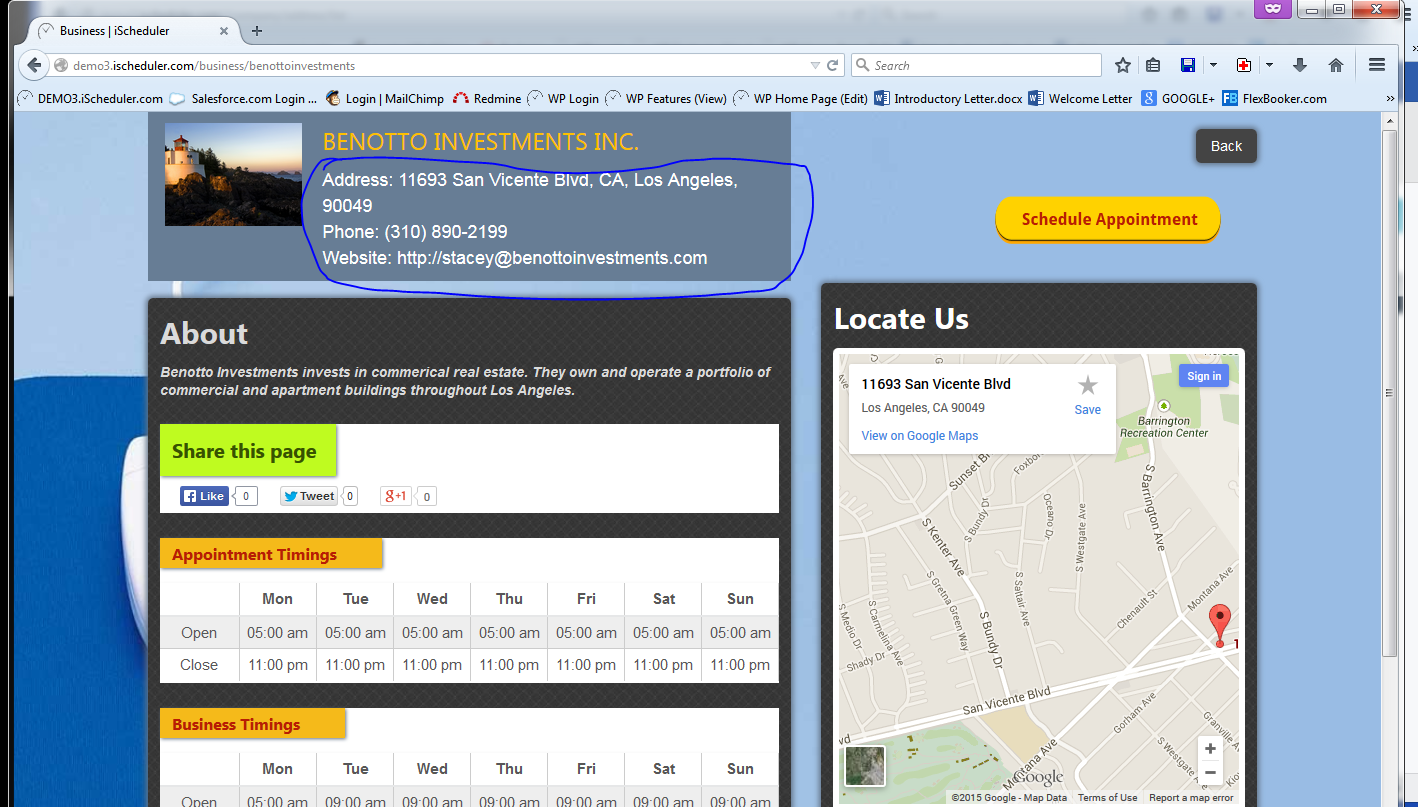Click the About heading
The image size is (1418, 807).
[x=204, y=334]
